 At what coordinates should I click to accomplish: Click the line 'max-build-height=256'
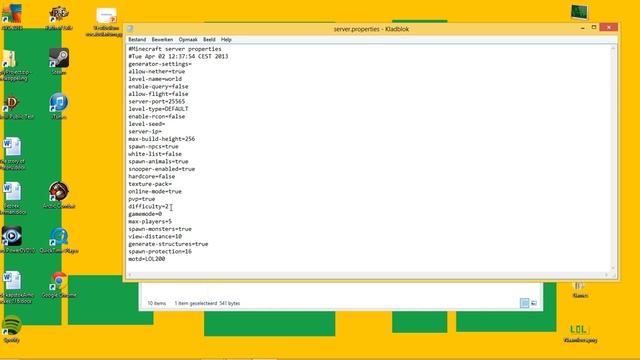click(x=161, y=139)
